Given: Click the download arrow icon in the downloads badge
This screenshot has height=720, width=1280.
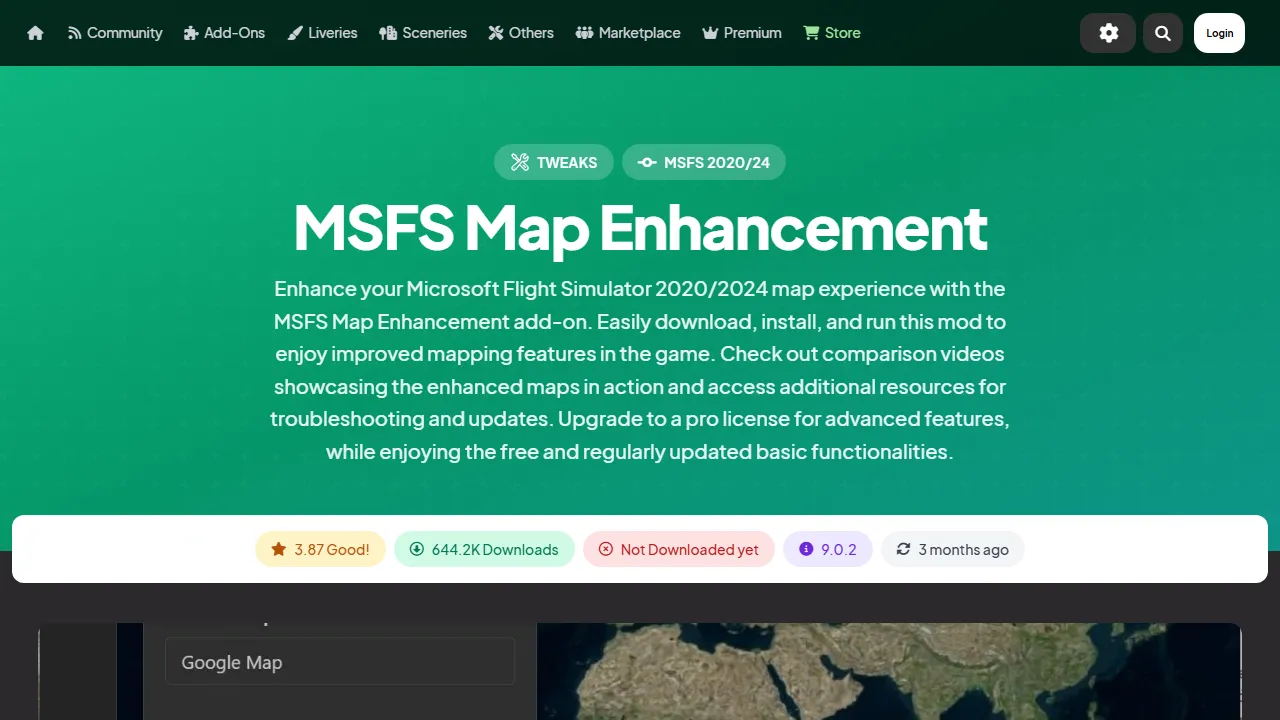Looking at the screenshot, I should tap(417, 549).
